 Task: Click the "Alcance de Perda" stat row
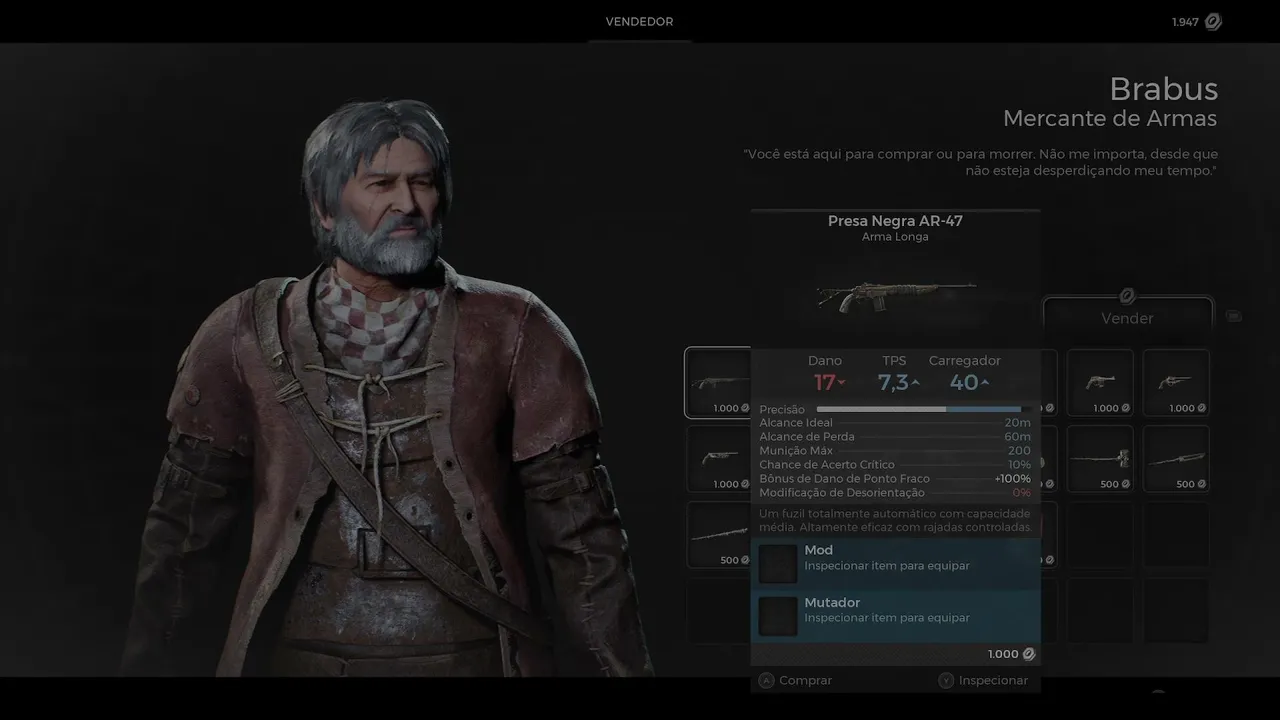(x=895, y=437)
